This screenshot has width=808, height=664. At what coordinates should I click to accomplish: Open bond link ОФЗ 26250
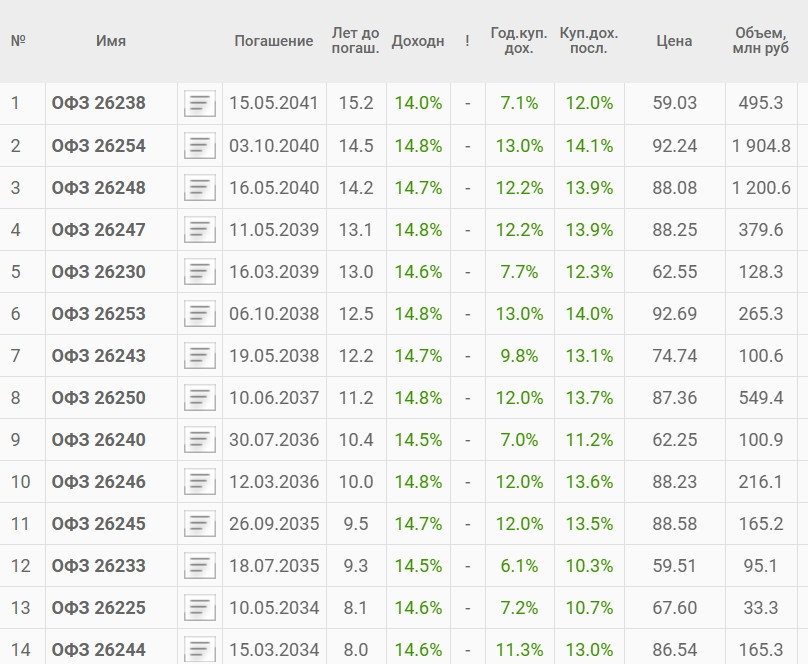click(98, 398)
